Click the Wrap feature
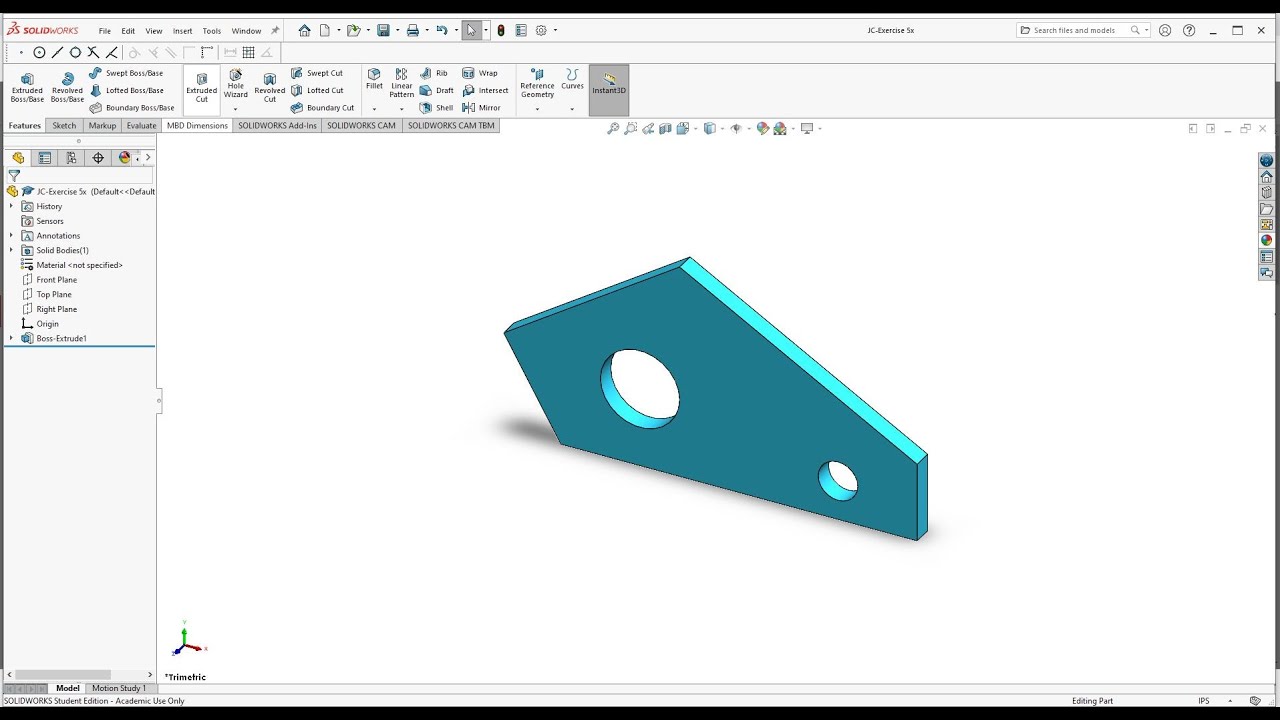This screenshot has height=720, width=1280. tap(480, 73)
